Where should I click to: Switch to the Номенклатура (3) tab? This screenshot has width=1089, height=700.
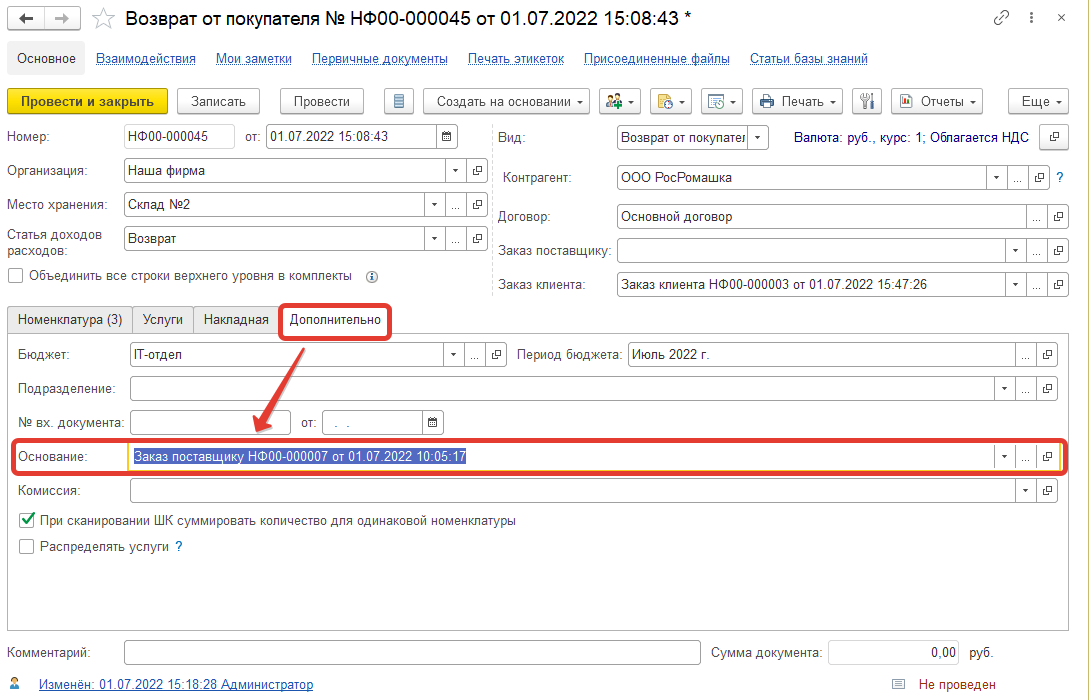pyautogui.click(x=70, y=320)
